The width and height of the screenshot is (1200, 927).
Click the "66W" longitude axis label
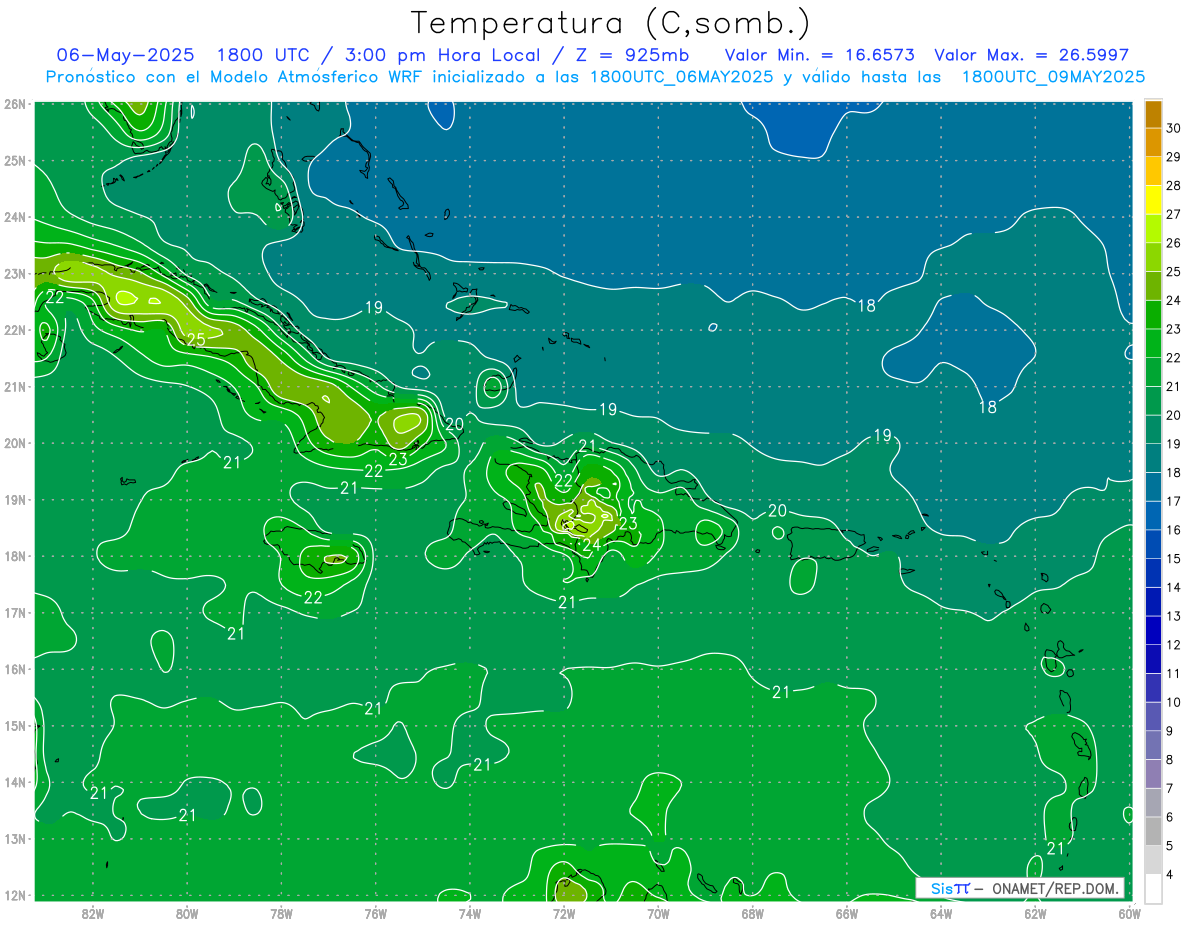point(847,912)
